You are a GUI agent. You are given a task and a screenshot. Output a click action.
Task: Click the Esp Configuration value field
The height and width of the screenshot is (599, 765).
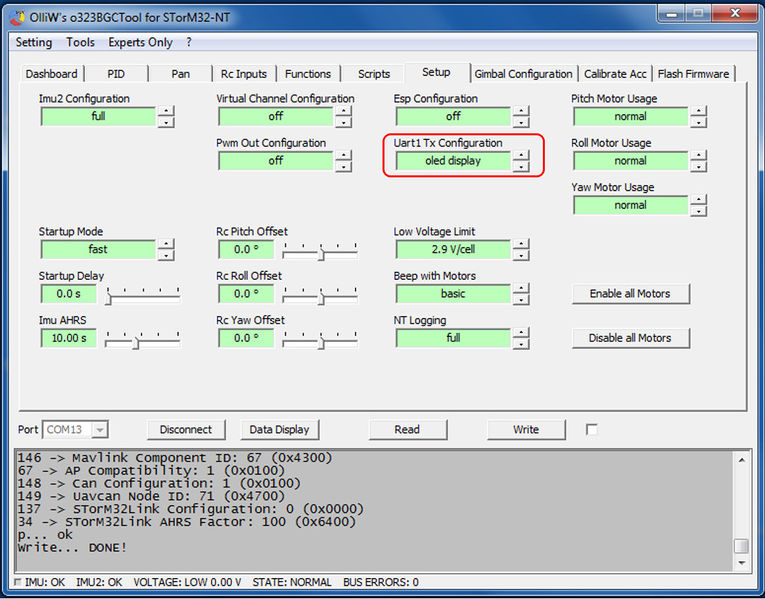click(453, 117)
